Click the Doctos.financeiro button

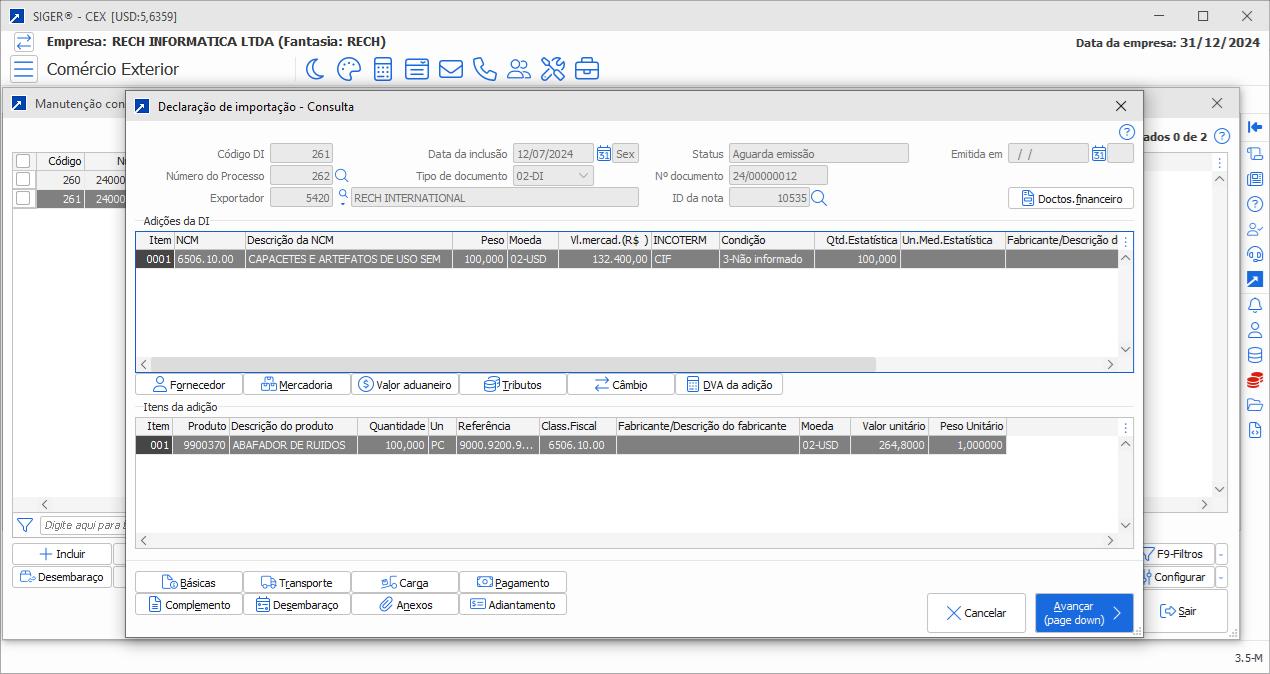click(x=1071, y=199)
